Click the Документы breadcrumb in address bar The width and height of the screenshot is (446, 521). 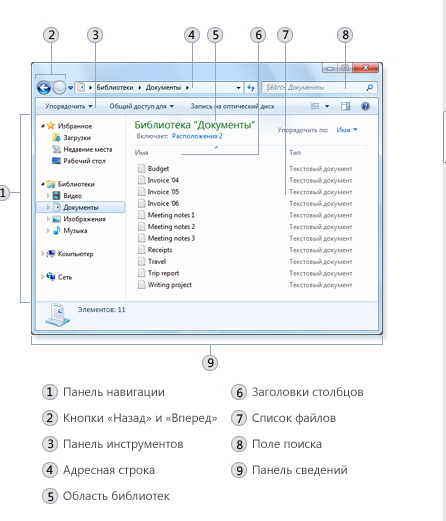[x=163, y=88]
